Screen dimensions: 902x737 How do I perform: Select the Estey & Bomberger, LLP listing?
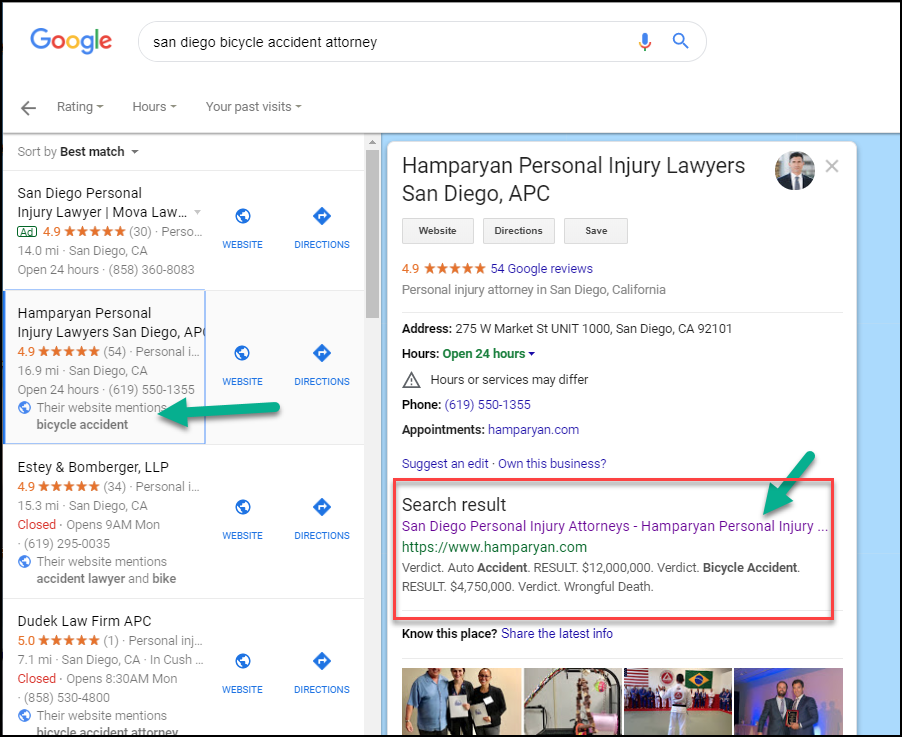pos(93,467)
